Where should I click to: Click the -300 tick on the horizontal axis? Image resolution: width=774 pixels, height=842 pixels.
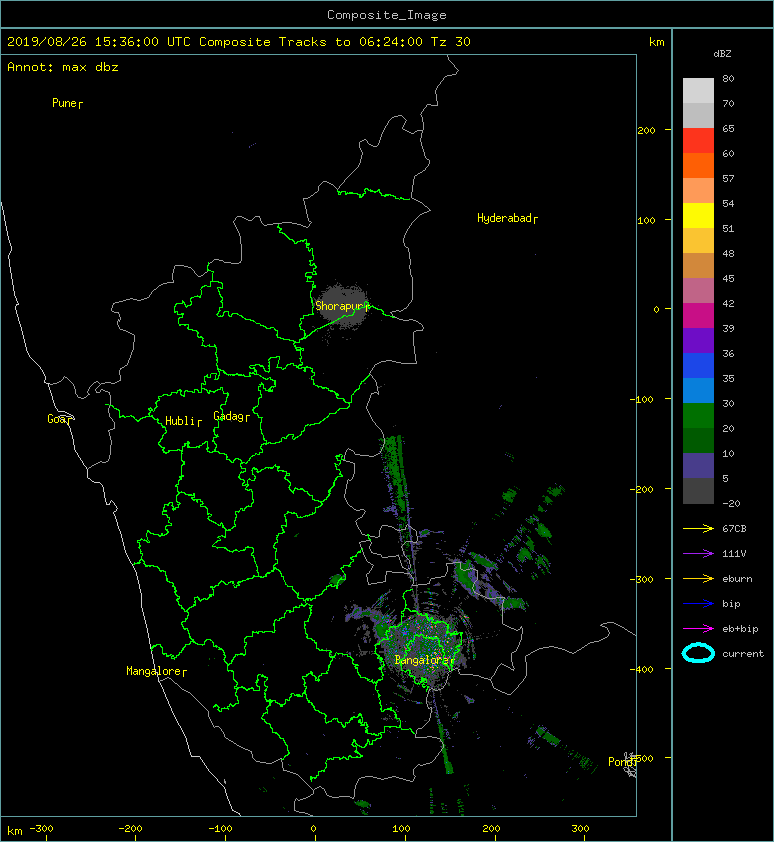[x=41, y=829]
